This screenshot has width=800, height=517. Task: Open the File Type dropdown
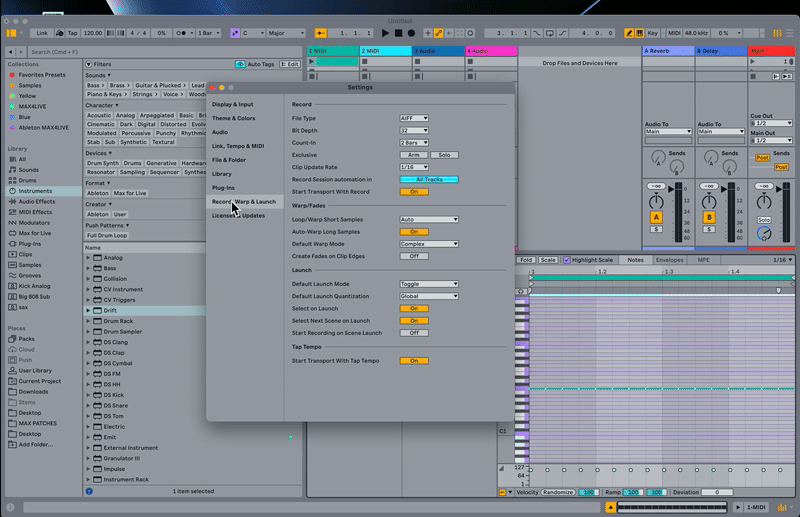pos(413,118)
